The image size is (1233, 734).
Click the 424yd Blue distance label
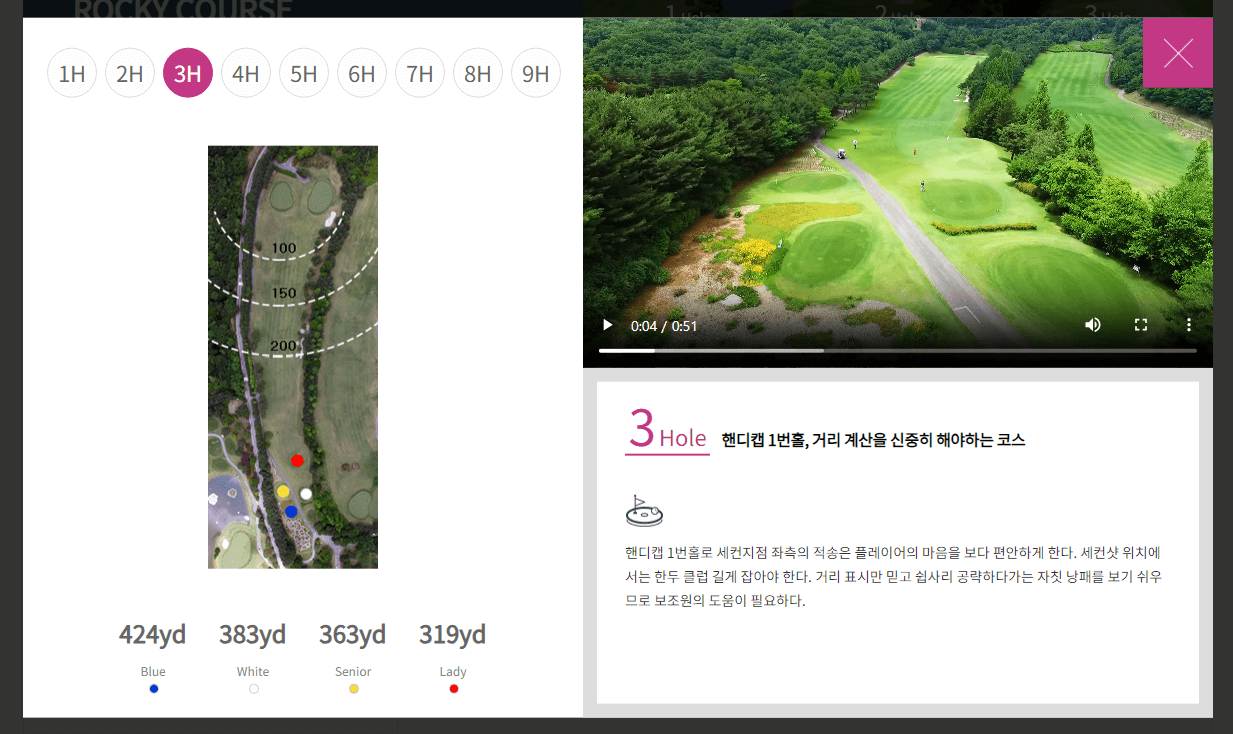click(152, 634)
